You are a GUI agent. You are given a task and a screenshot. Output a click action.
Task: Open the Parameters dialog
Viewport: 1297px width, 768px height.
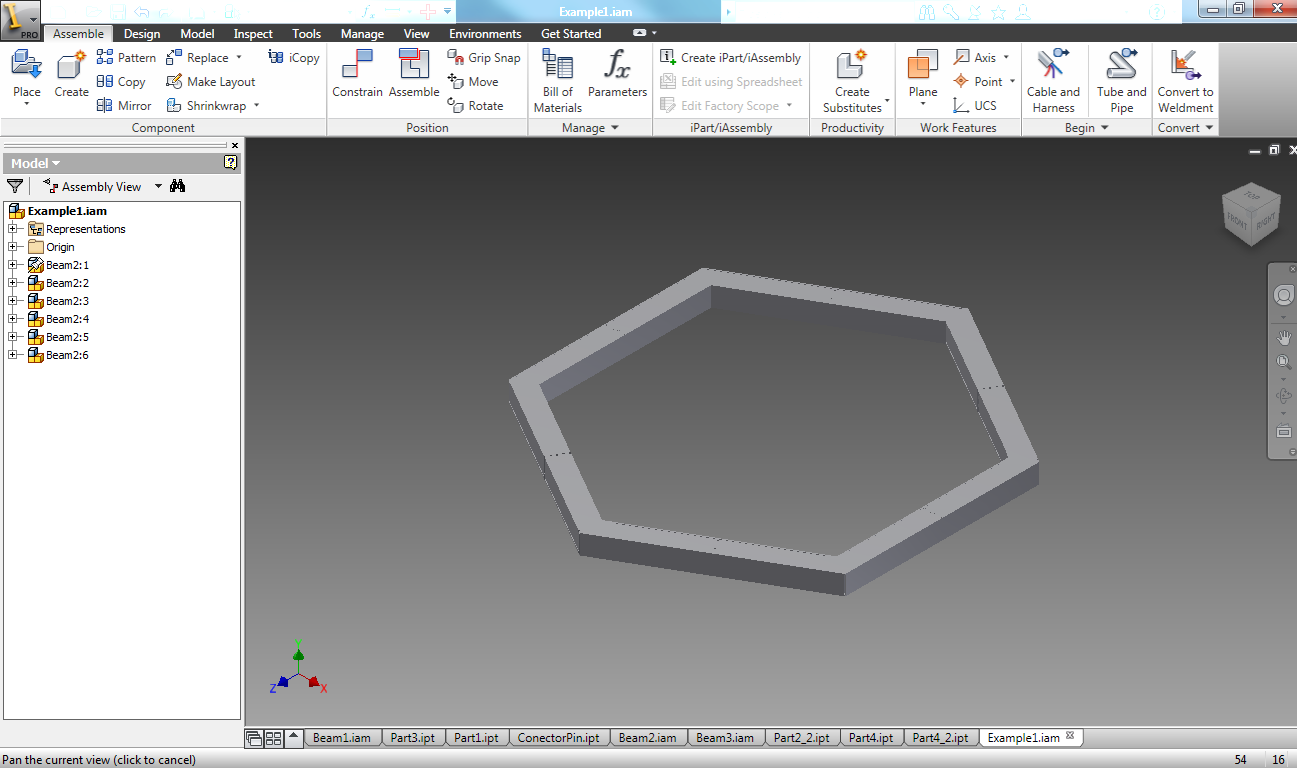coord(617,75)
